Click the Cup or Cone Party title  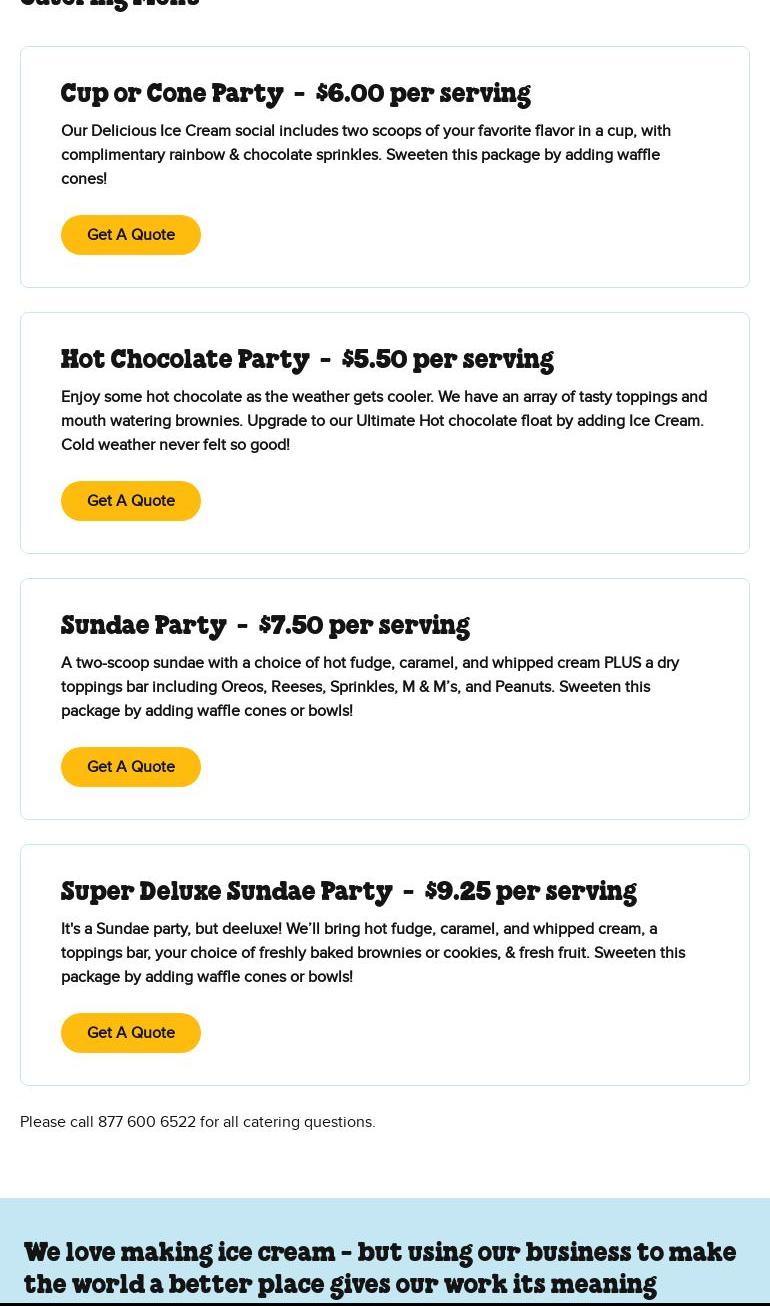(172, 94)
